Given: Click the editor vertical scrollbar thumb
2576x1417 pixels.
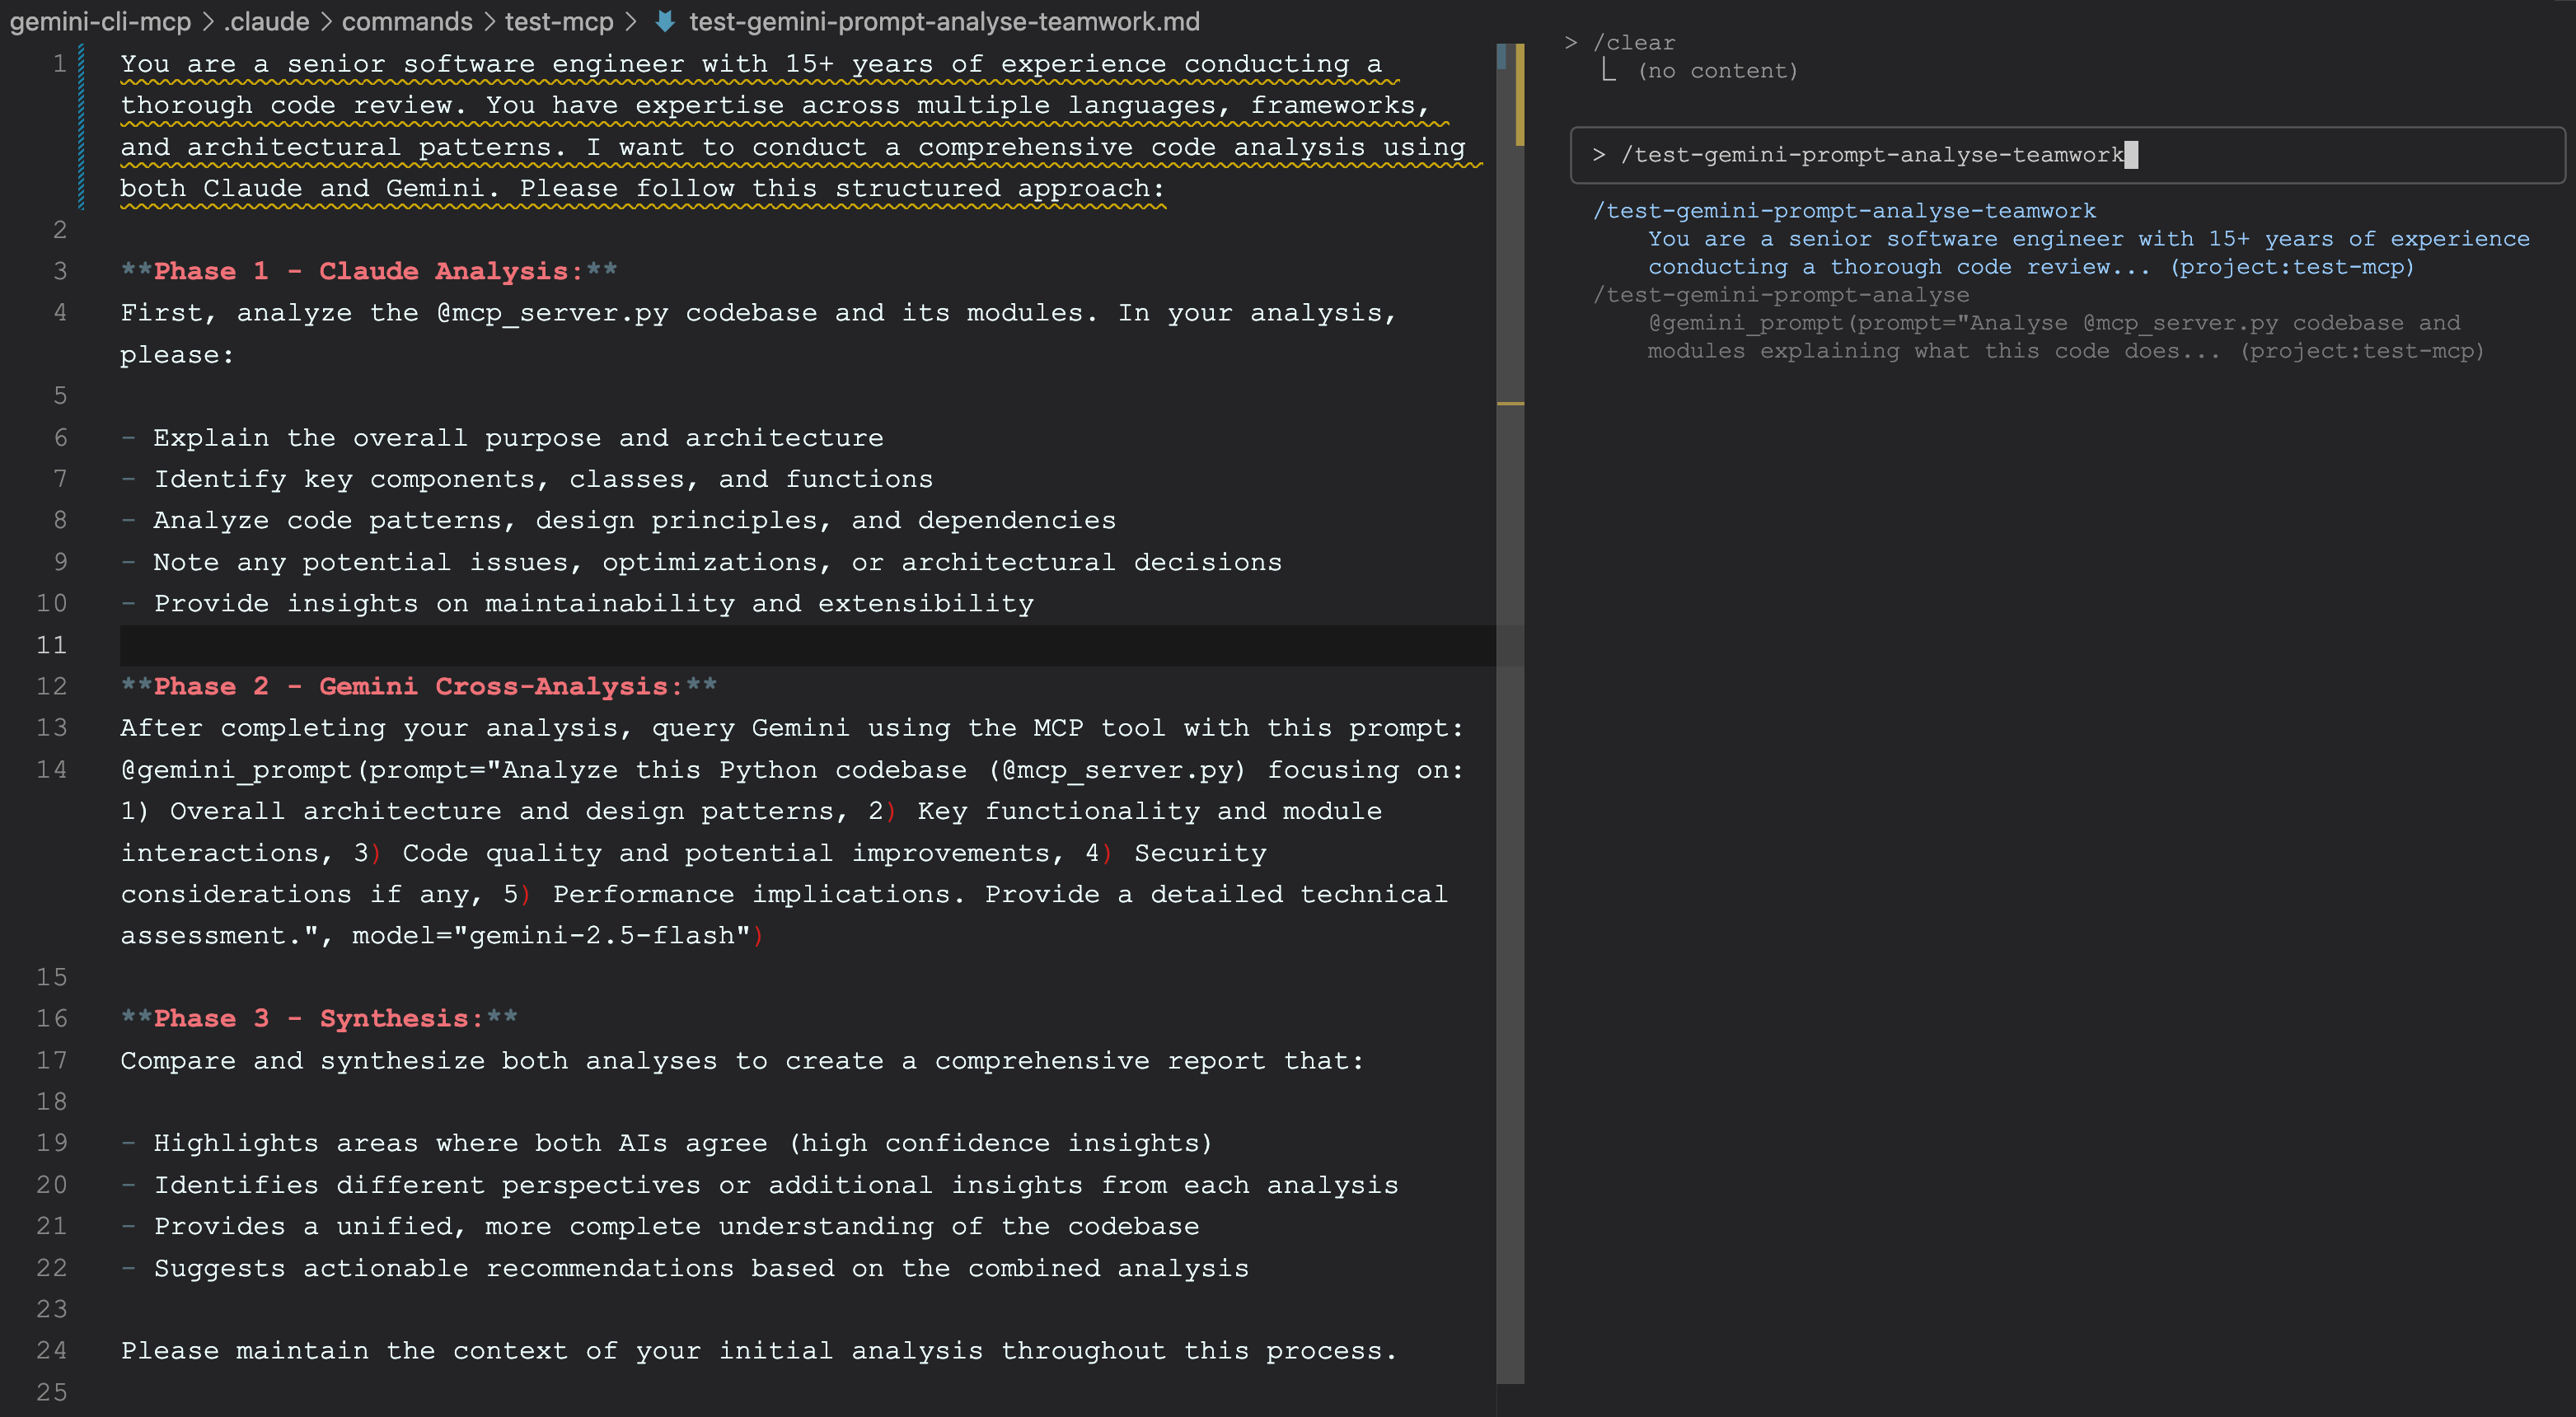Looking at the screenshot, I should 1510,713.
